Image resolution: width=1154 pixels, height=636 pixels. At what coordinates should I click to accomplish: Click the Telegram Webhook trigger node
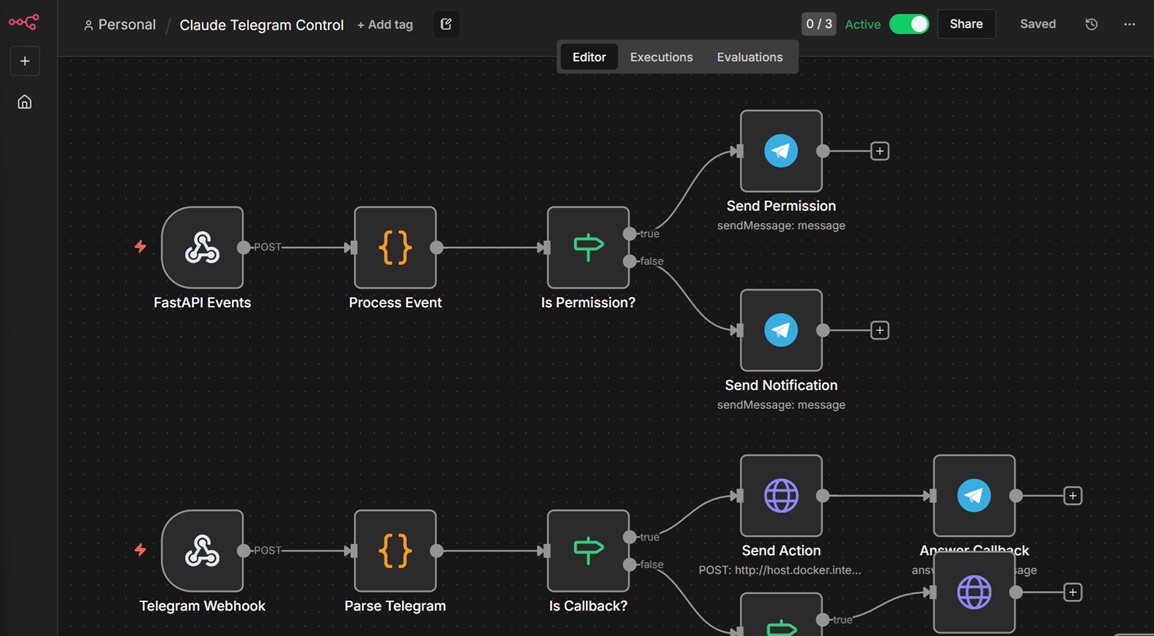coord(202,551)
